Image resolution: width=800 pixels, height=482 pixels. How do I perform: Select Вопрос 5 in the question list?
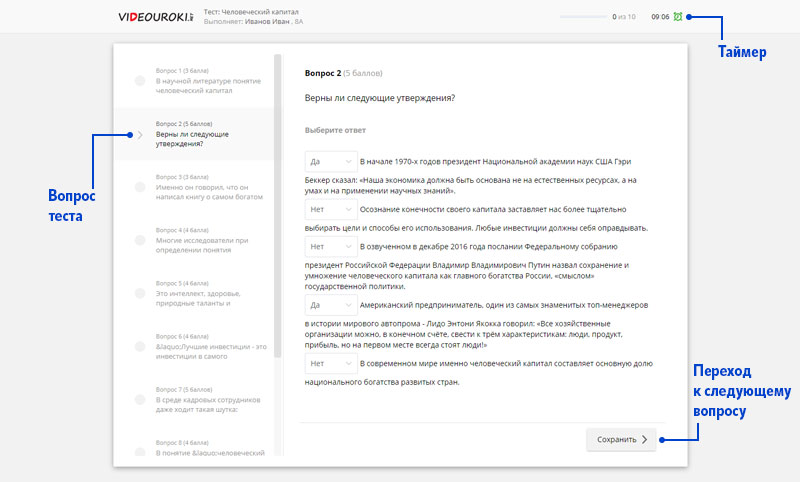(194, 293)
